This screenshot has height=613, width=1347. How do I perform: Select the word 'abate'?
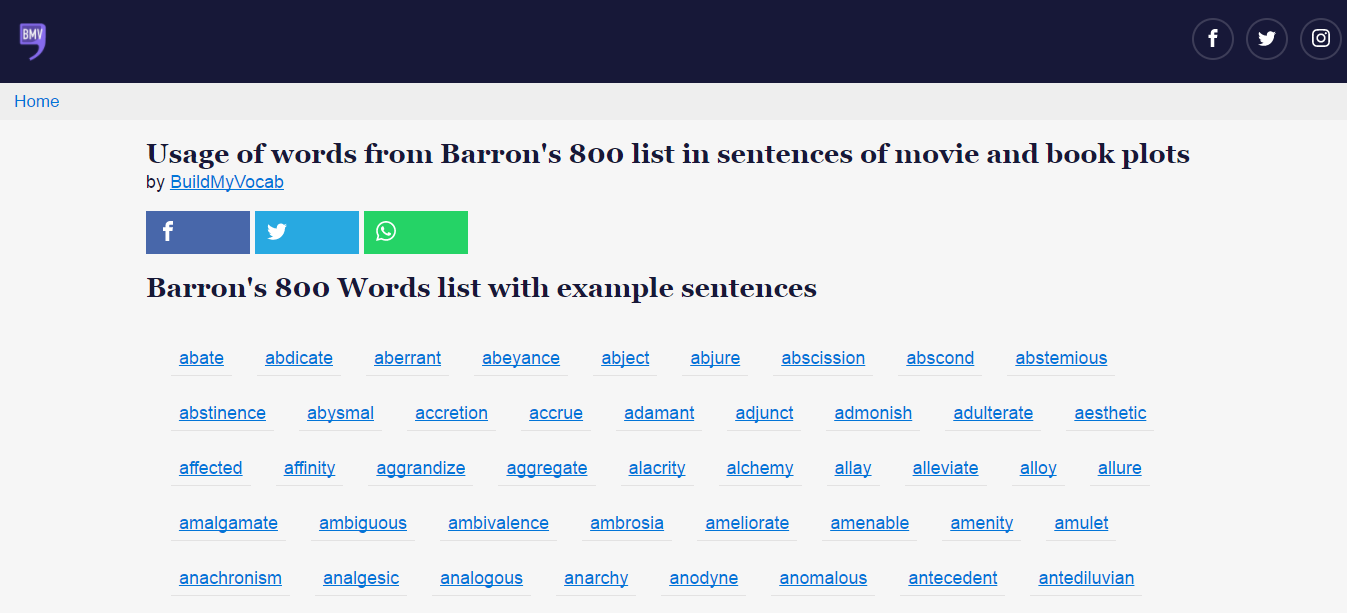tap(201, 358)
